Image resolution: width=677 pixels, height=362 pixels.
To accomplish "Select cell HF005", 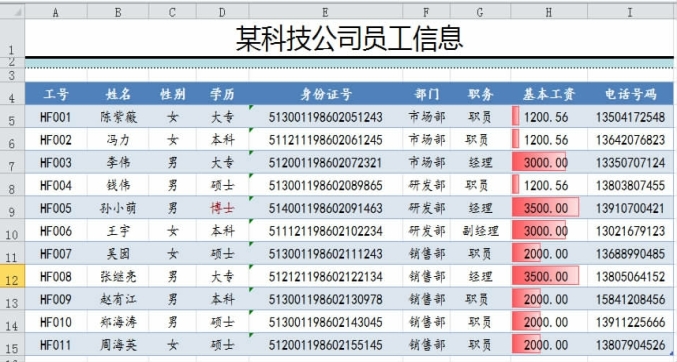I will (56, 208).
